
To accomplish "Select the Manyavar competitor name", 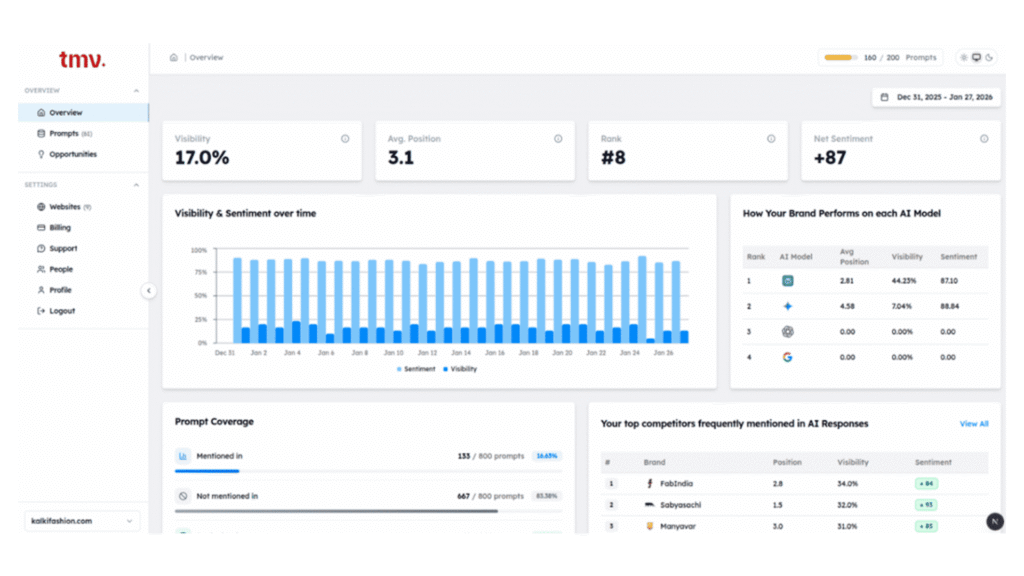I will click(678, 526).
